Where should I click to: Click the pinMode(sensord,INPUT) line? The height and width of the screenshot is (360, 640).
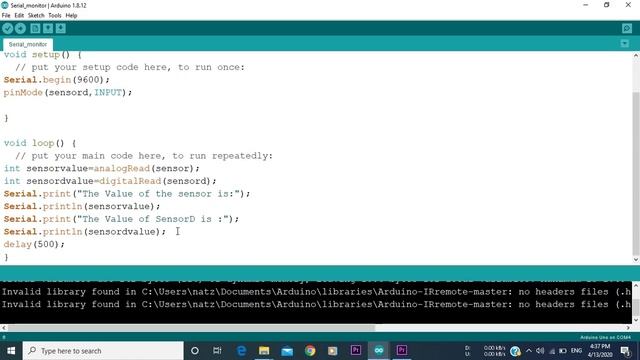pyautogui.click(x=68, y=92)
